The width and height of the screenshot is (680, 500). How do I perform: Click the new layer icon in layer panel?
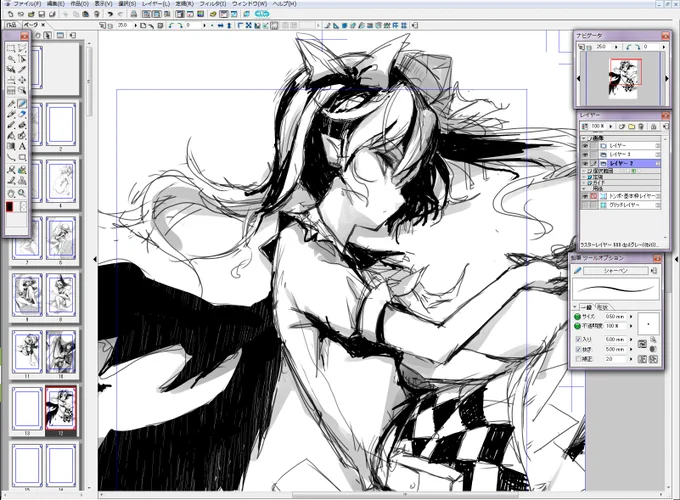point(622,126)
